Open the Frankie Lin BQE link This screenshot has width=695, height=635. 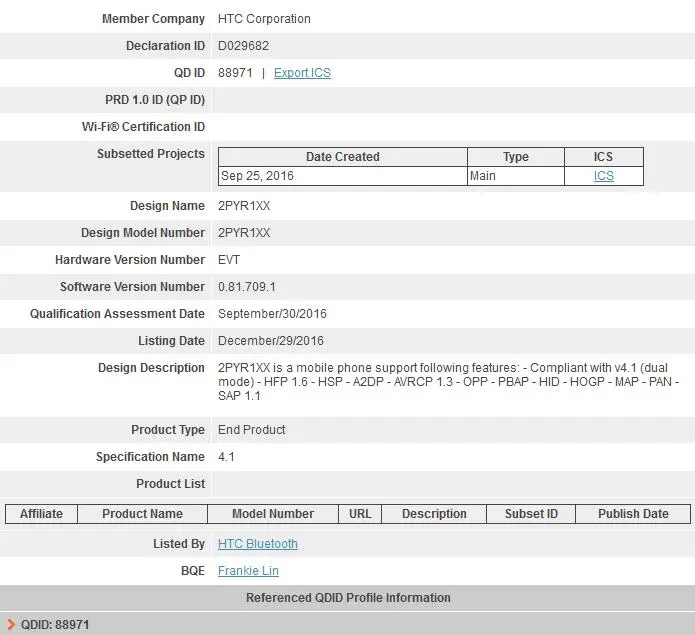click(x=248, y=571)
